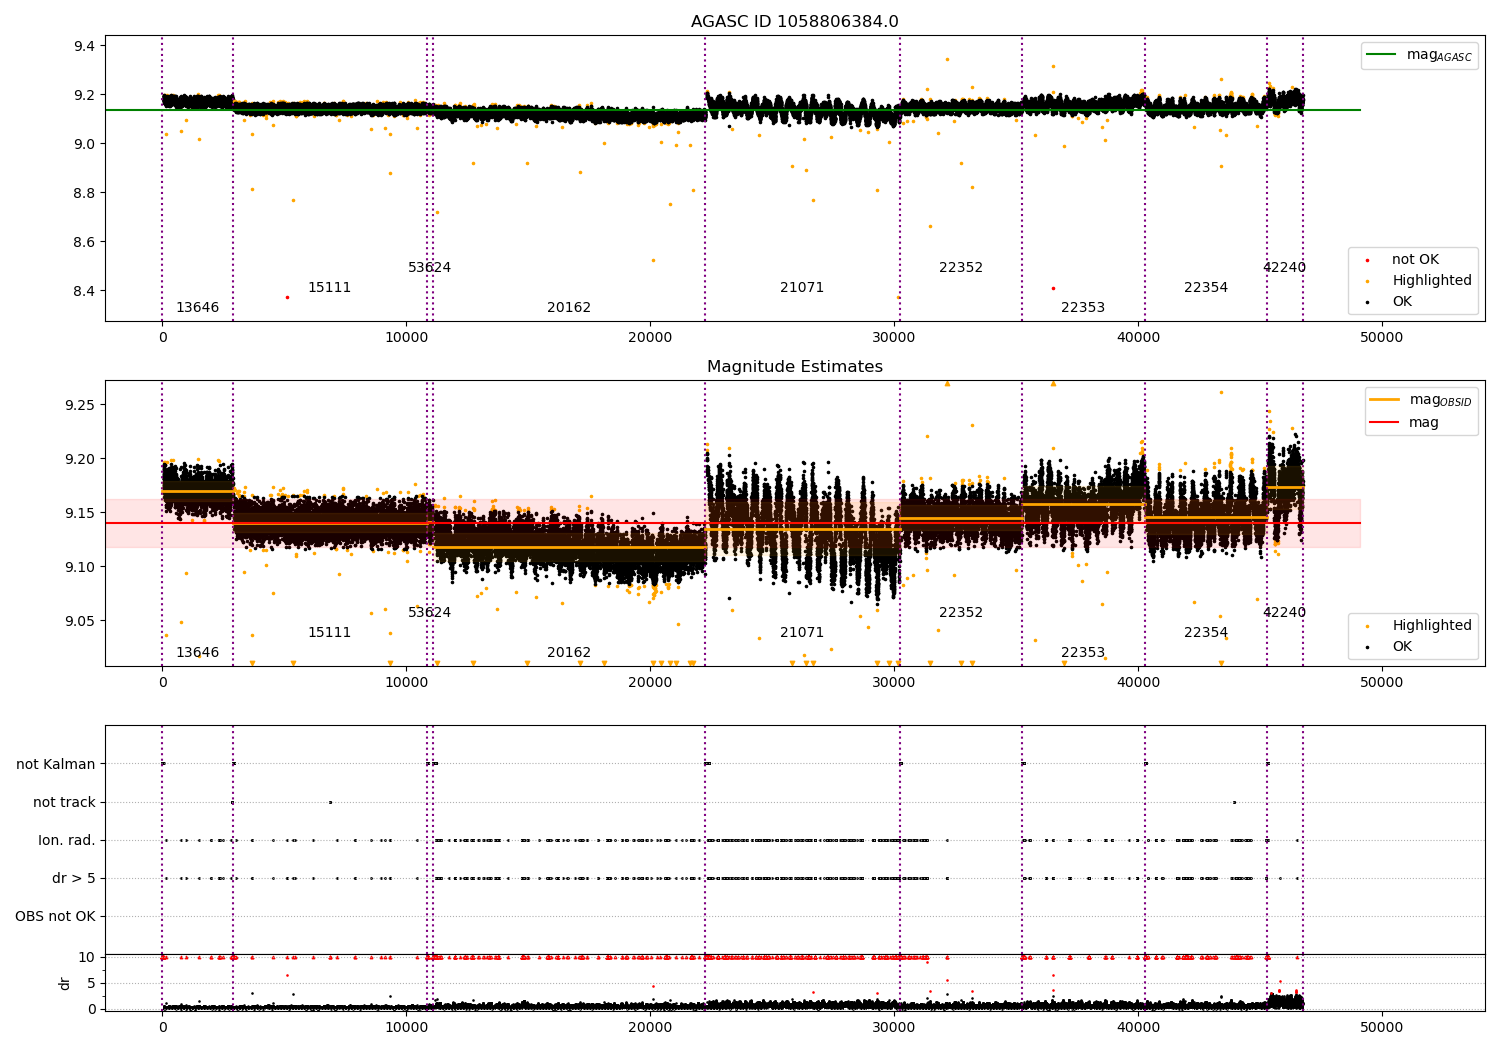1500x1050 pixels.
Task: Click y-axis tick 5 in the dr plot
Action: [x=92, y=983]
